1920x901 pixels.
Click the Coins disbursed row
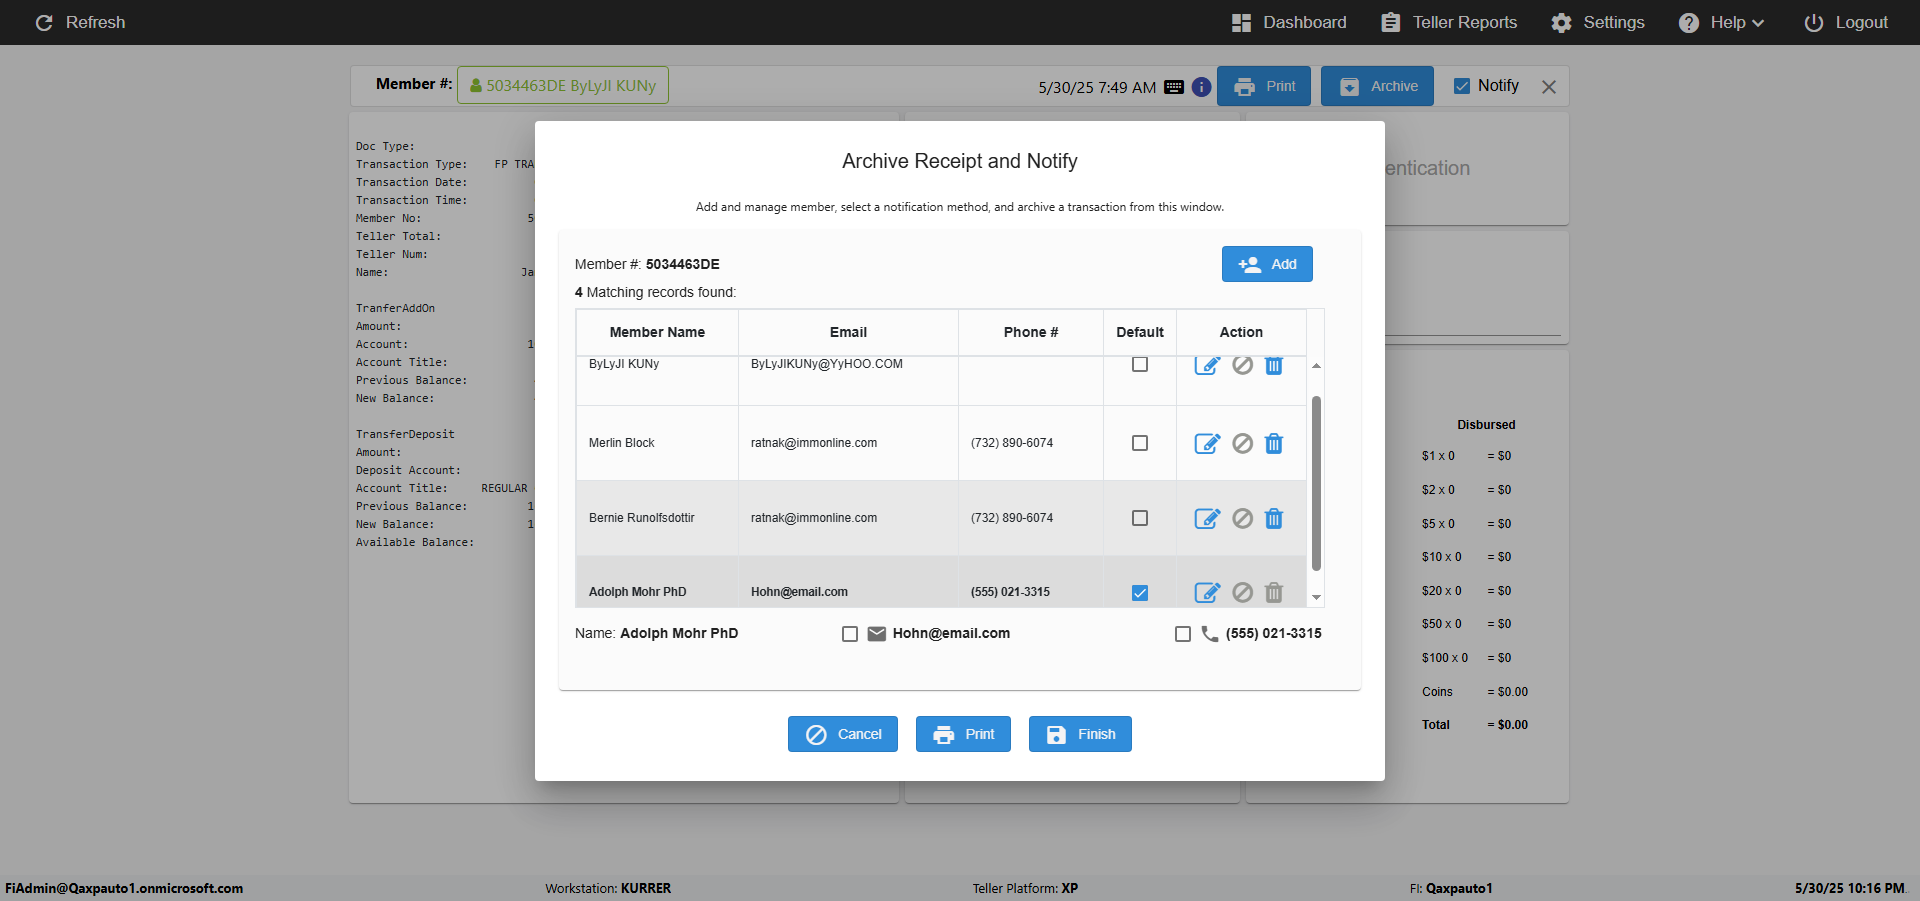pyautogui.click(x=1475, y=692)
